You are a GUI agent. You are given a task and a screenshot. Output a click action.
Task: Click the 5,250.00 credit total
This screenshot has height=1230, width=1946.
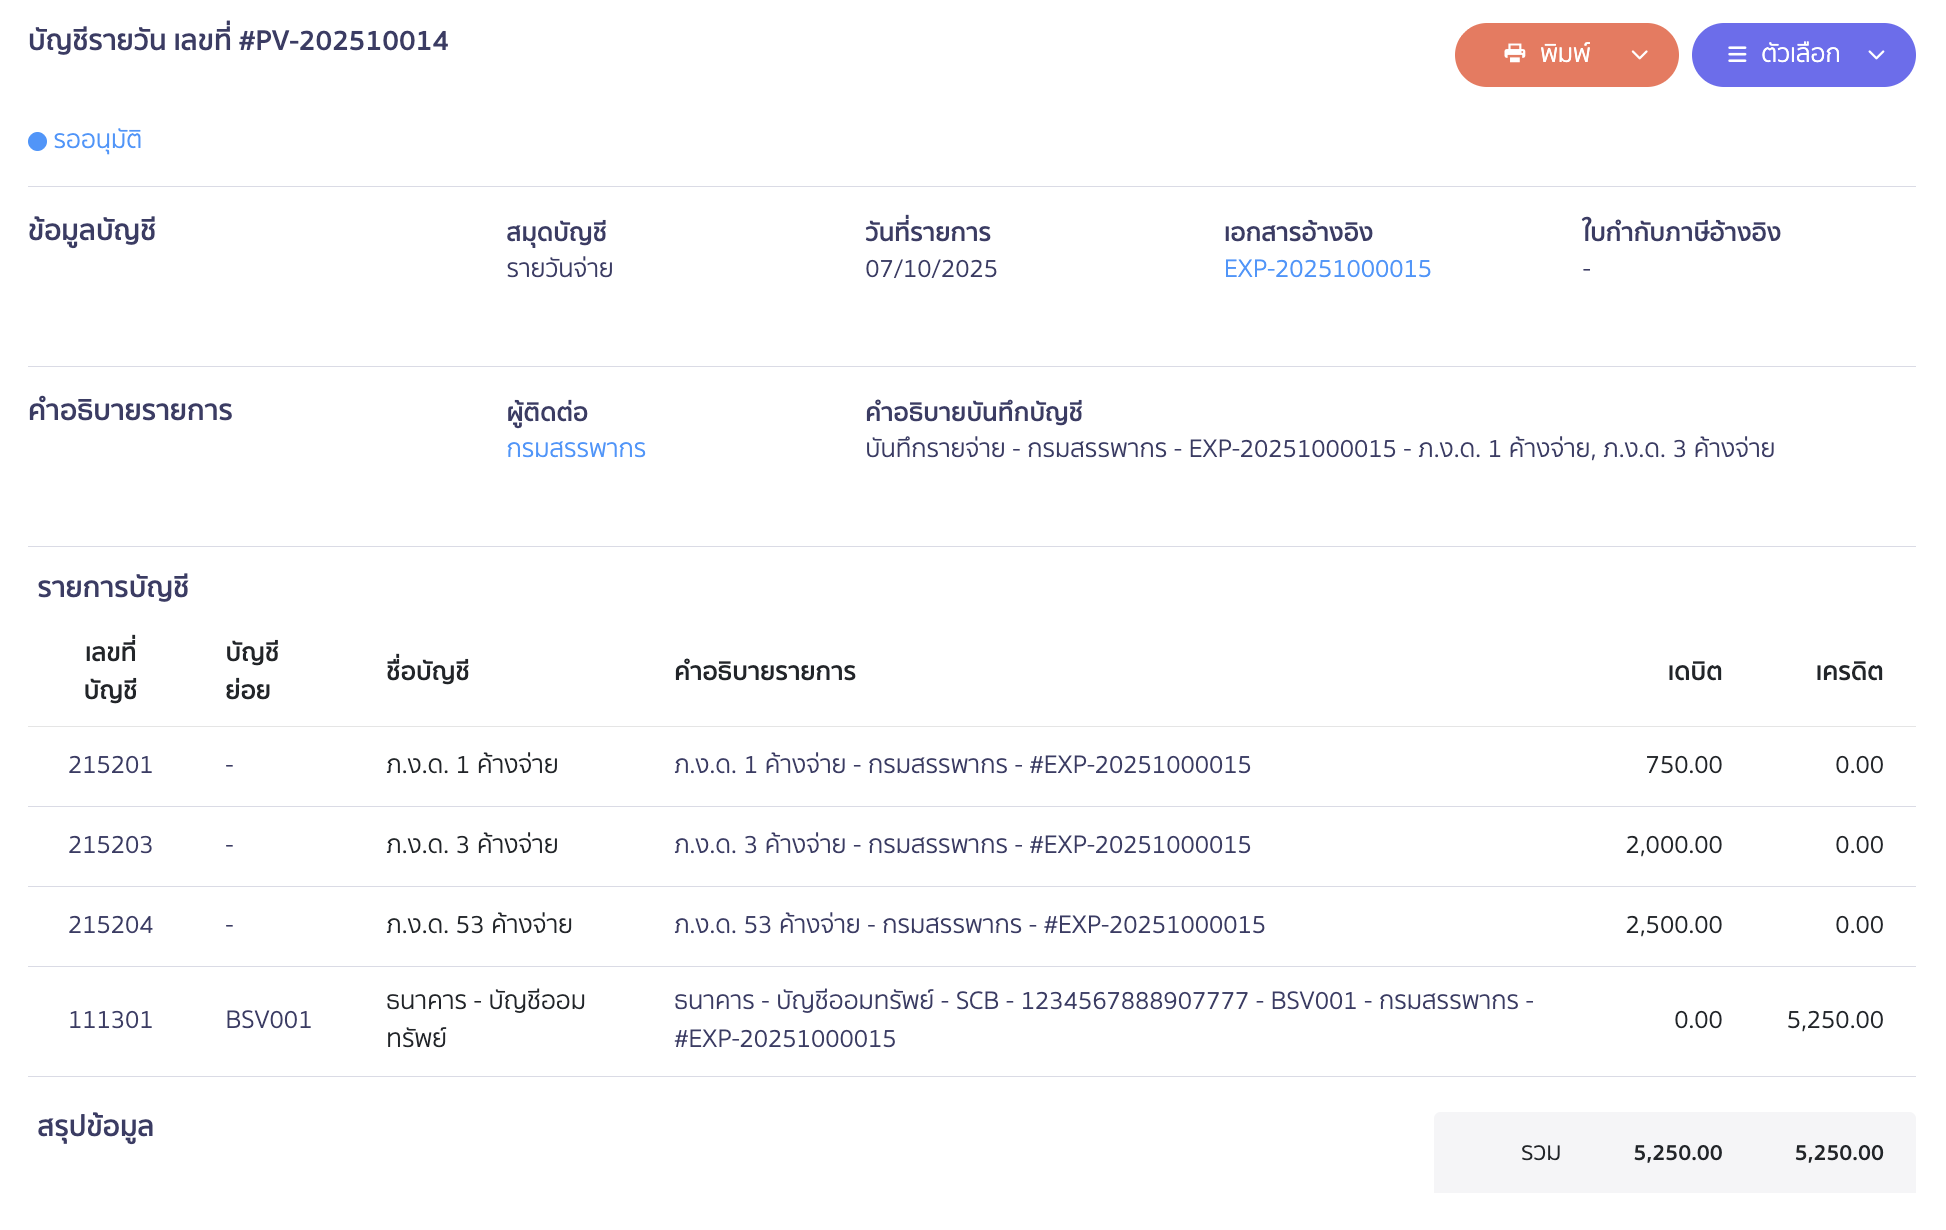tap(1838, 1153)
